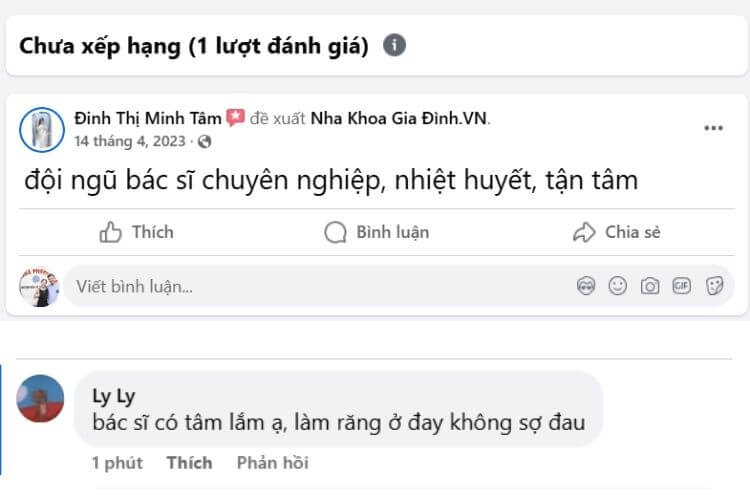Image resolution: width=750 pixels, height=501 pixels.
Task: Insert a GIF using the GIF icon
Action: pos(682,286)
